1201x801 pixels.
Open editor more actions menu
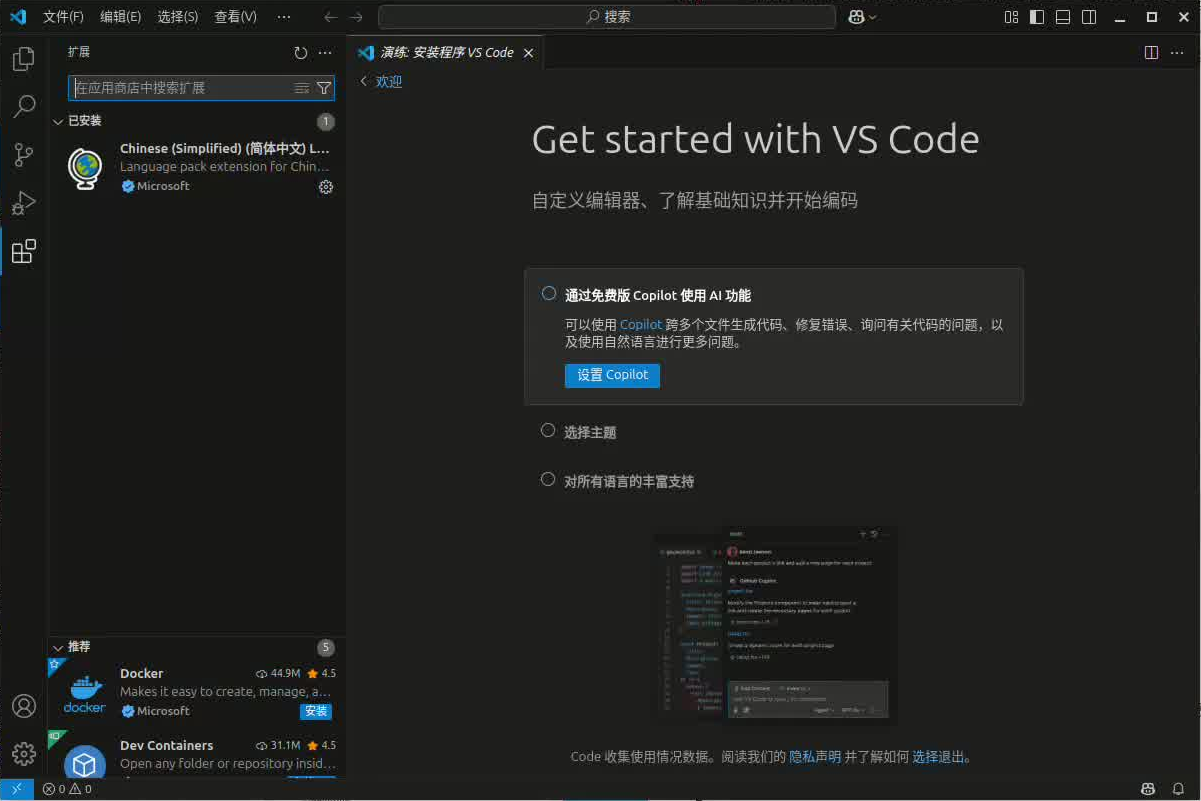coord(1177,52)
